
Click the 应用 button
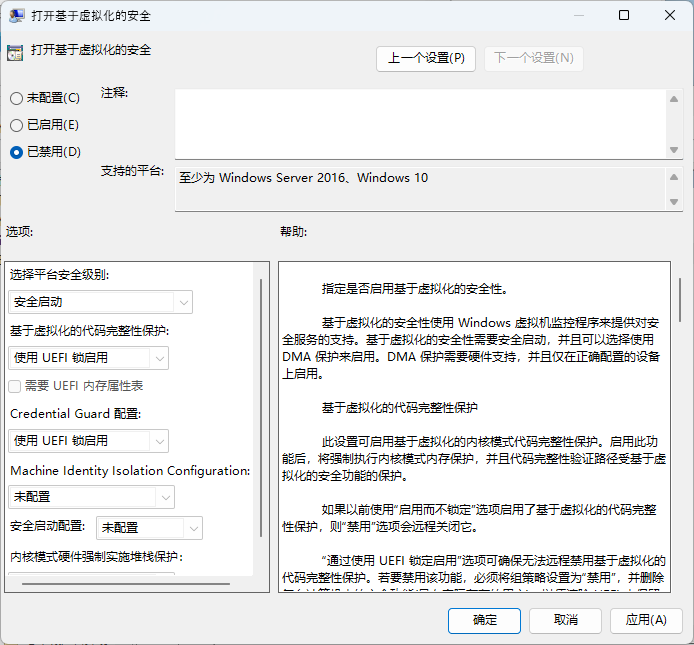[646, 620]
